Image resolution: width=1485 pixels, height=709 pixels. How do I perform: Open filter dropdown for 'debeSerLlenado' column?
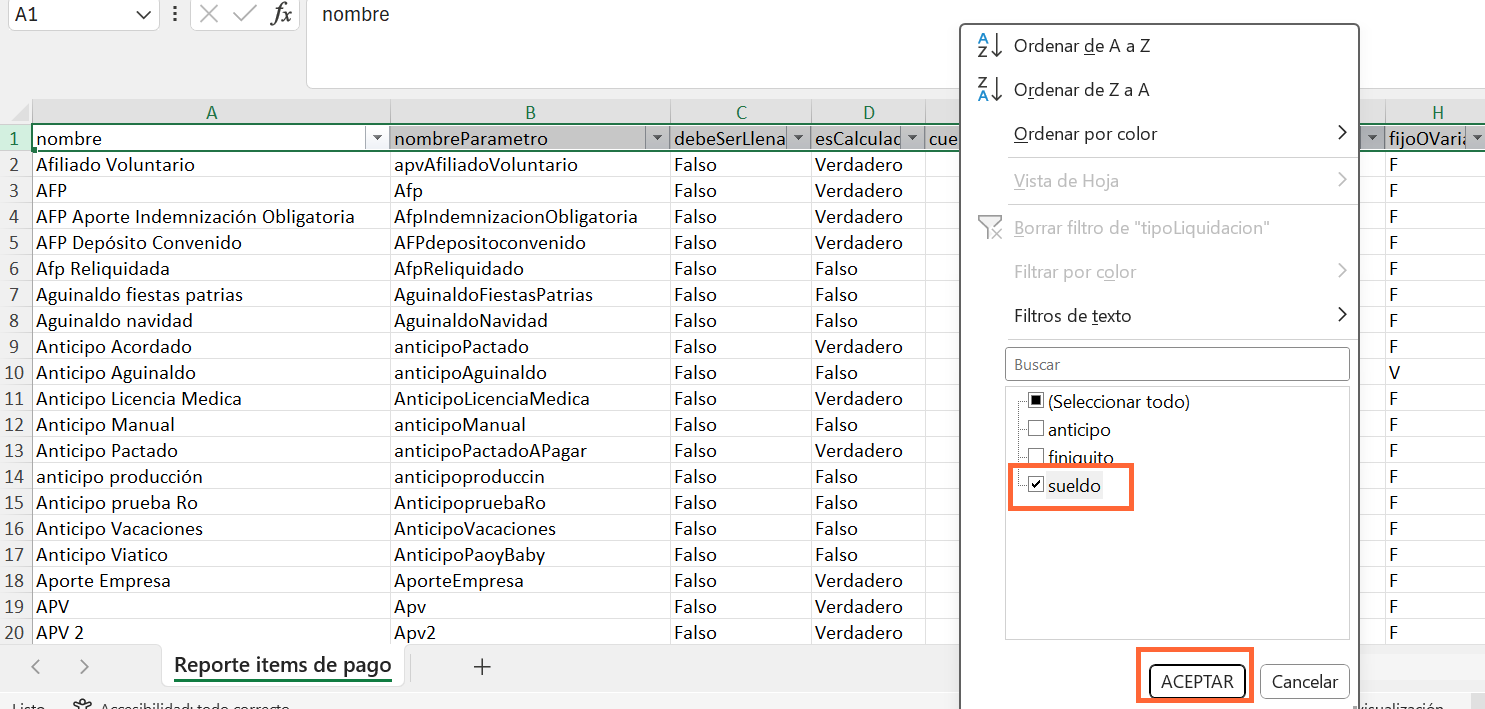click(798, 138)
